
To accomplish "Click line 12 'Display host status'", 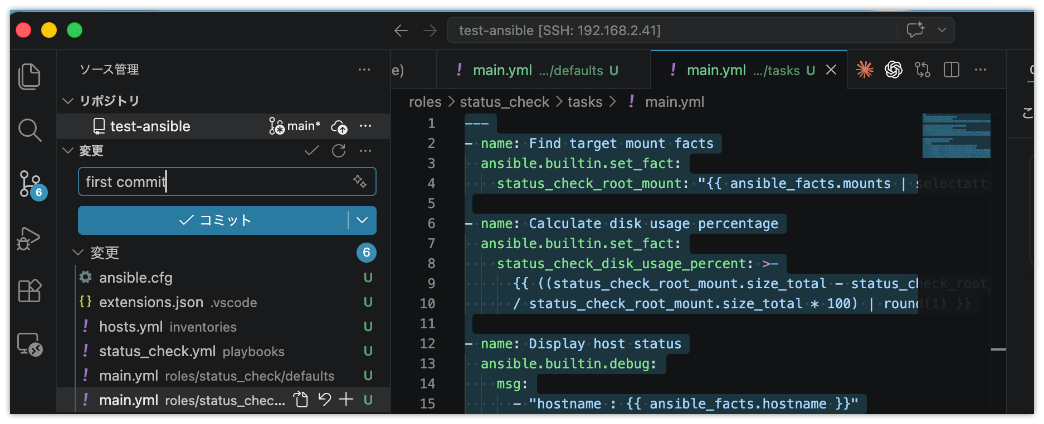I will [x=605, y=344].
